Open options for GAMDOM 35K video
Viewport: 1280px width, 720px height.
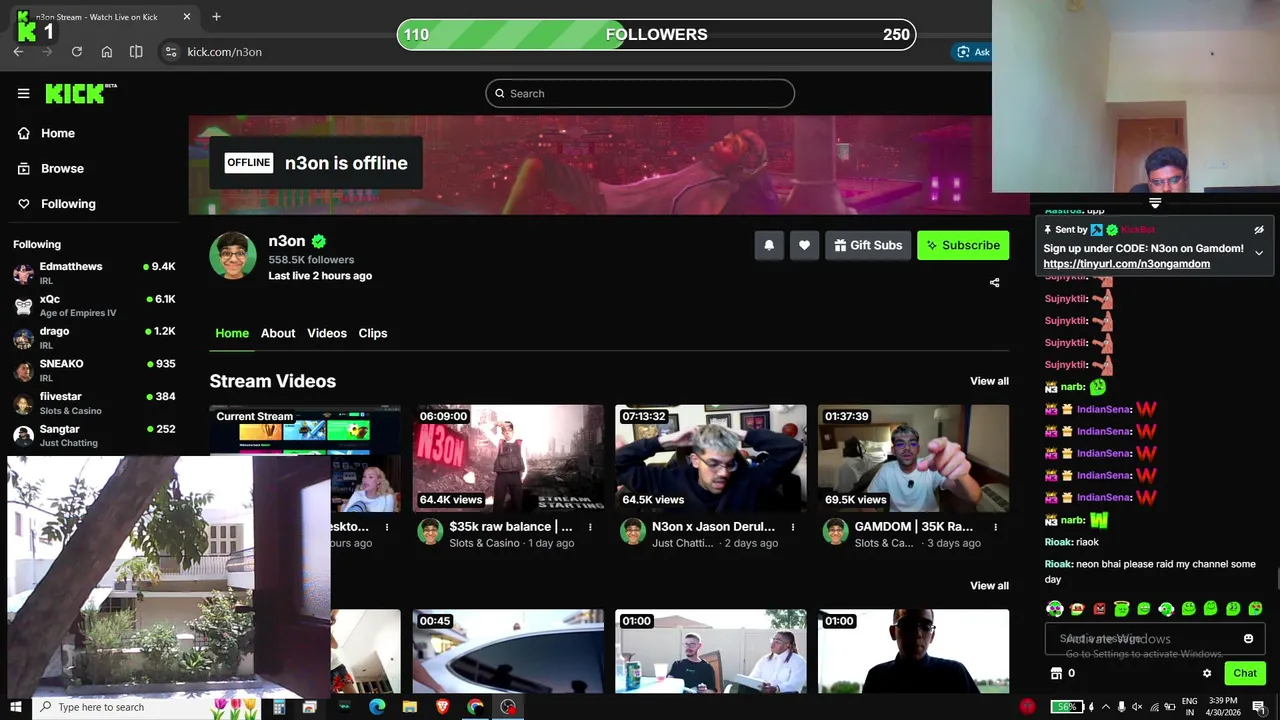click(995, 527)
